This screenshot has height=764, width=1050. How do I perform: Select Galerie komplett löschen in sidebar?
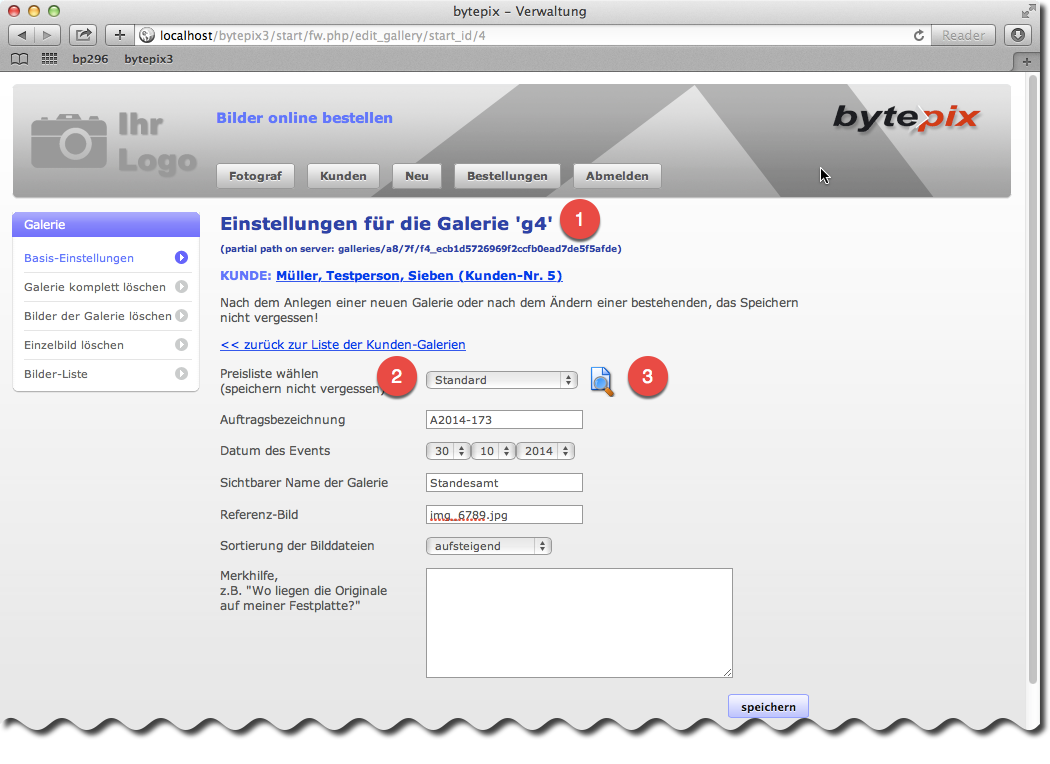click(x=95, y=287)
